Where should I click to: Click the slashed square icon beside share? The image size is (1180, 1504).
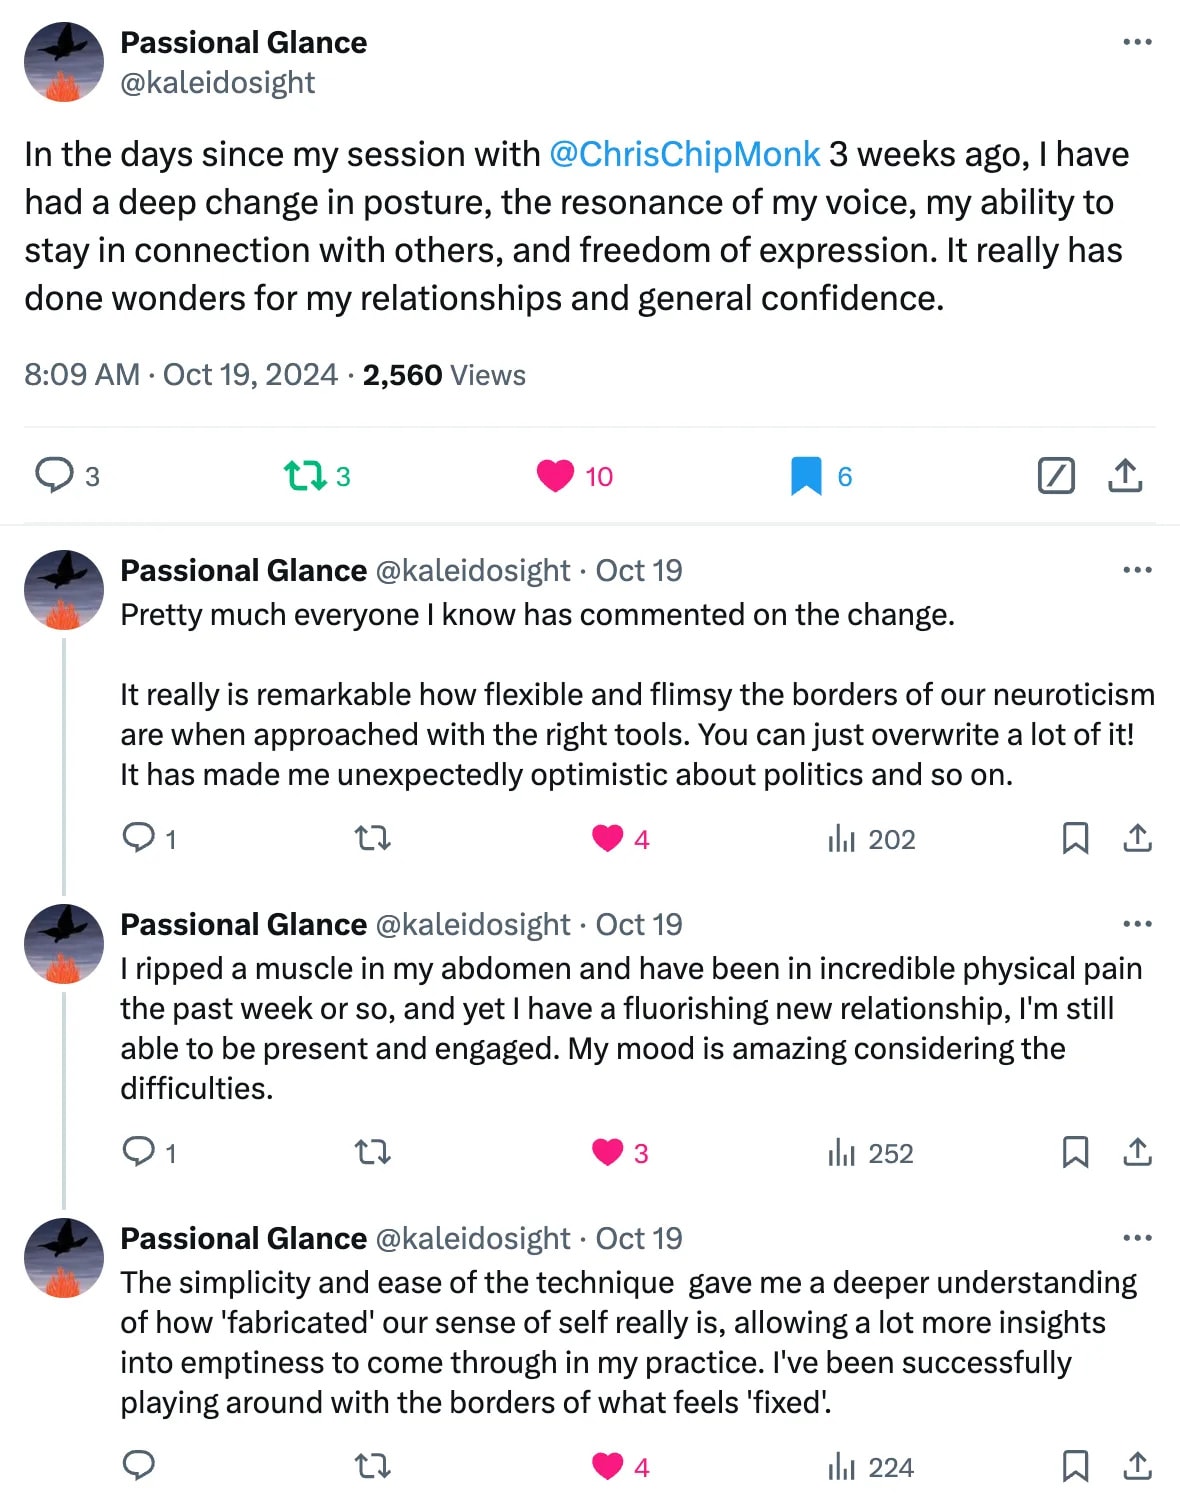(1056, 475)
